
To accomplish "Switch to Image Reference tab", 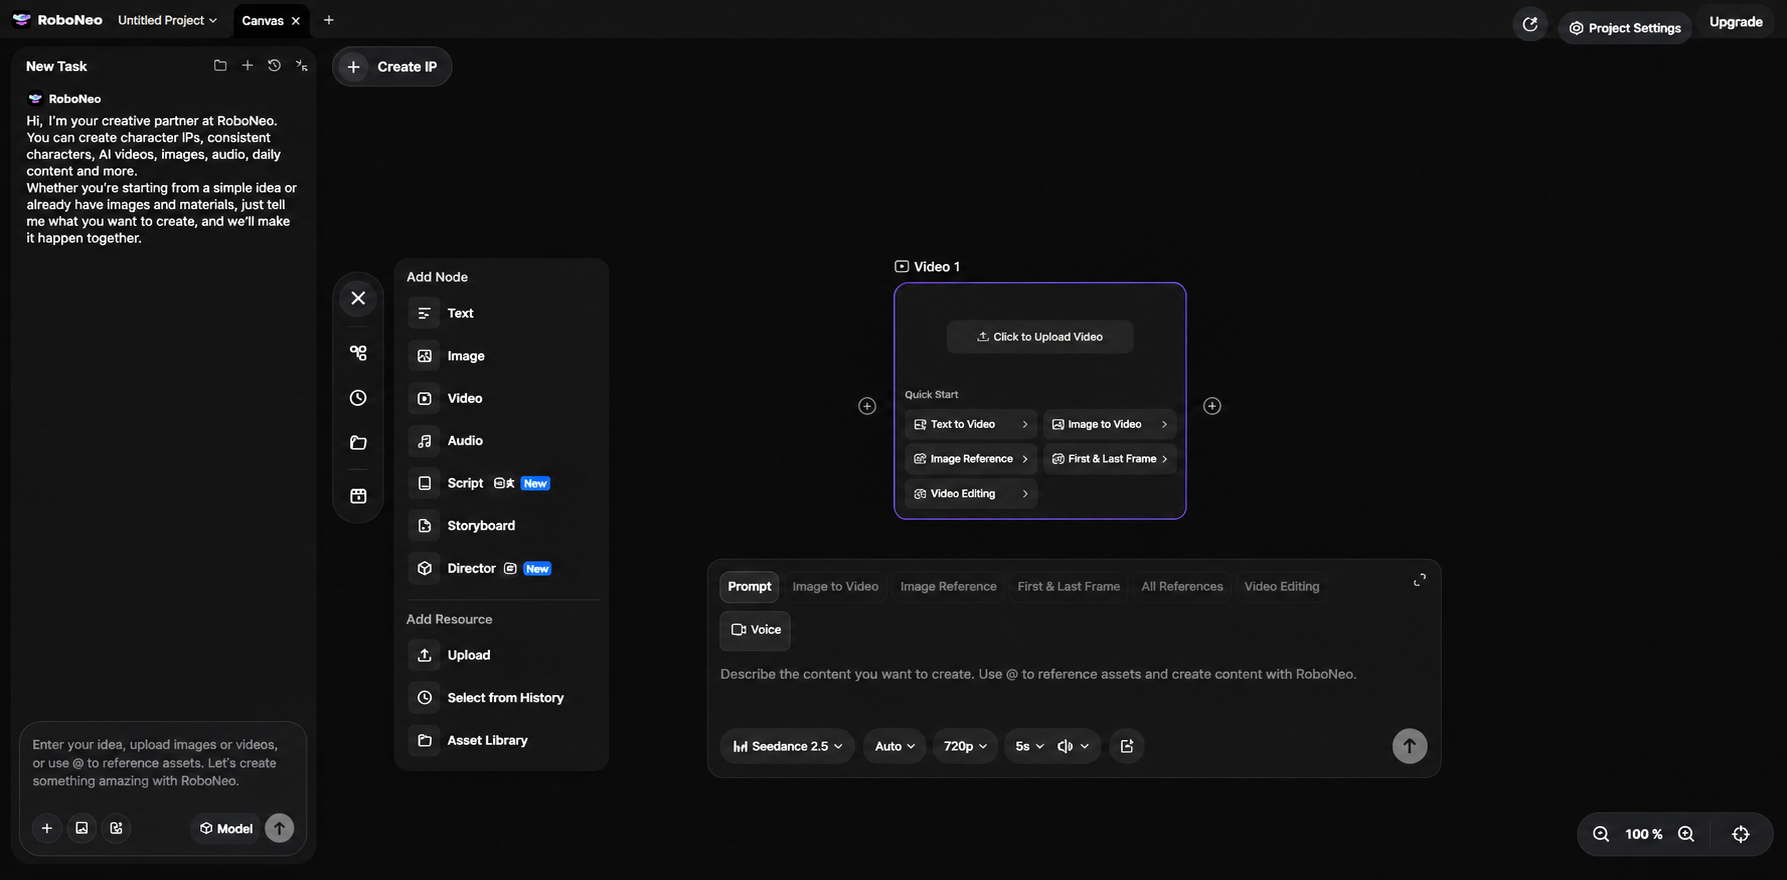I will pos(948,587).
